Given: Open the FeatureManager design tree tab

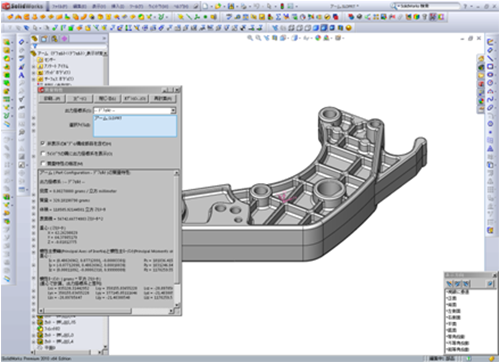Looking at the screenshot, I should 34,39.
